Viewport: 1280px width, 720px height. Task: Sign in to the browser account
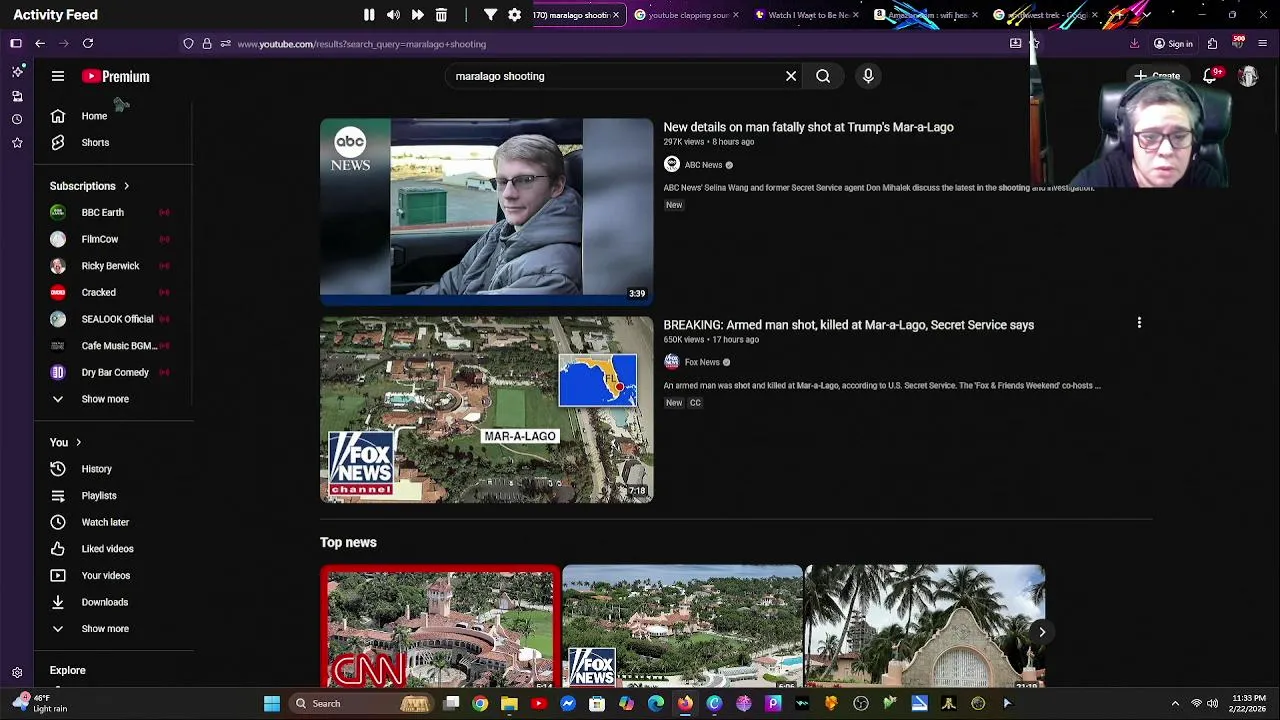coord(1173,44)
